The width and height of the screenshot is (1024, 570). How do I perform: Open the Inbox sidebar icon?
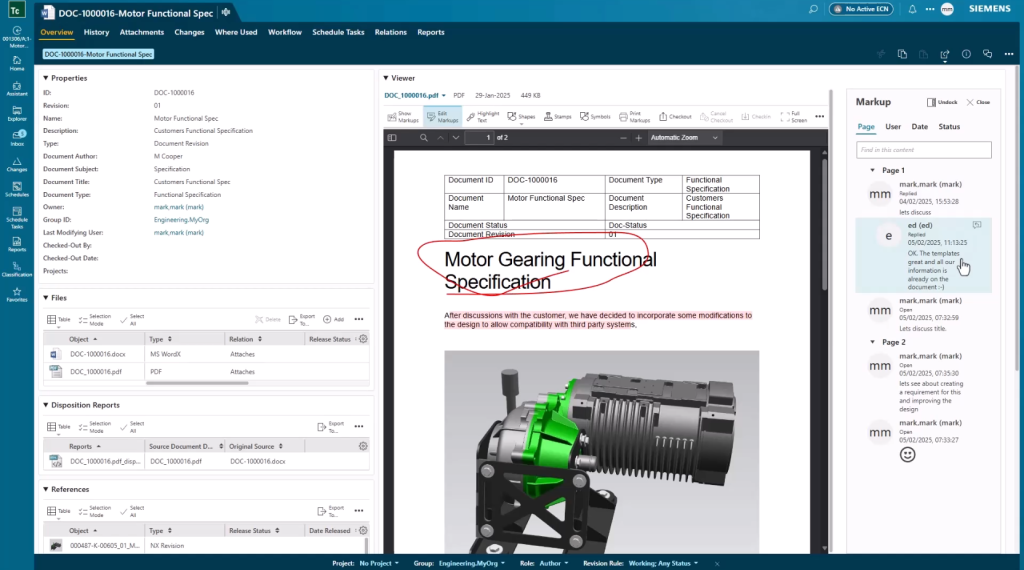17,138
